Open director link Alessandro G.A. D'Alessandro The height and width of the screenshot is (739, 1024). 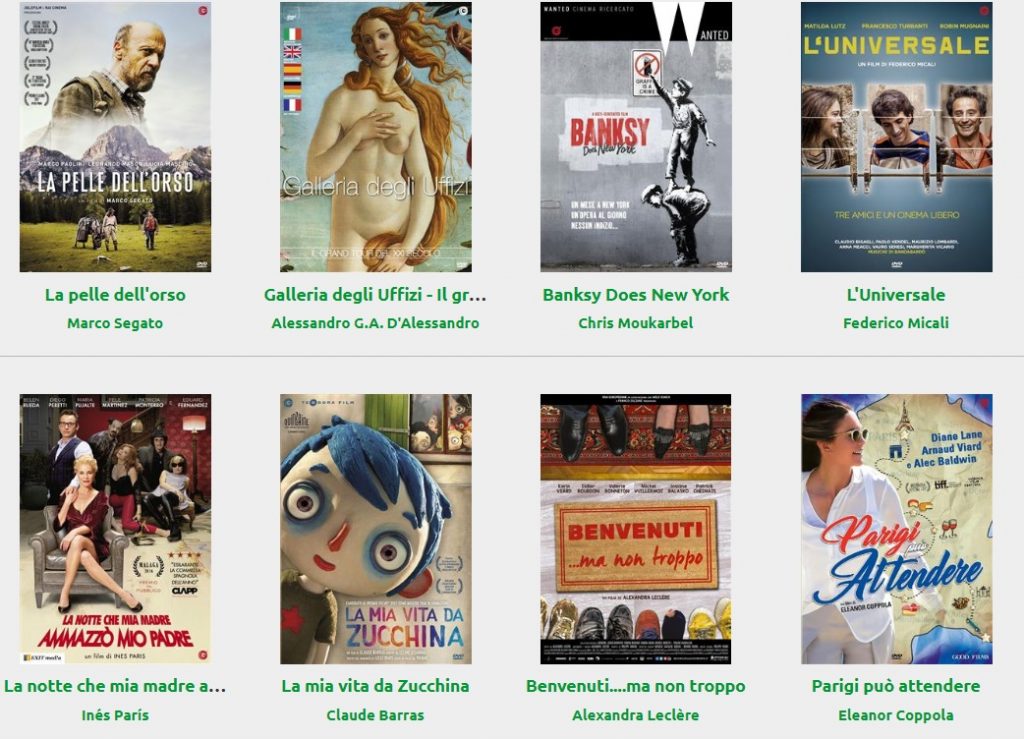point(376,322)
